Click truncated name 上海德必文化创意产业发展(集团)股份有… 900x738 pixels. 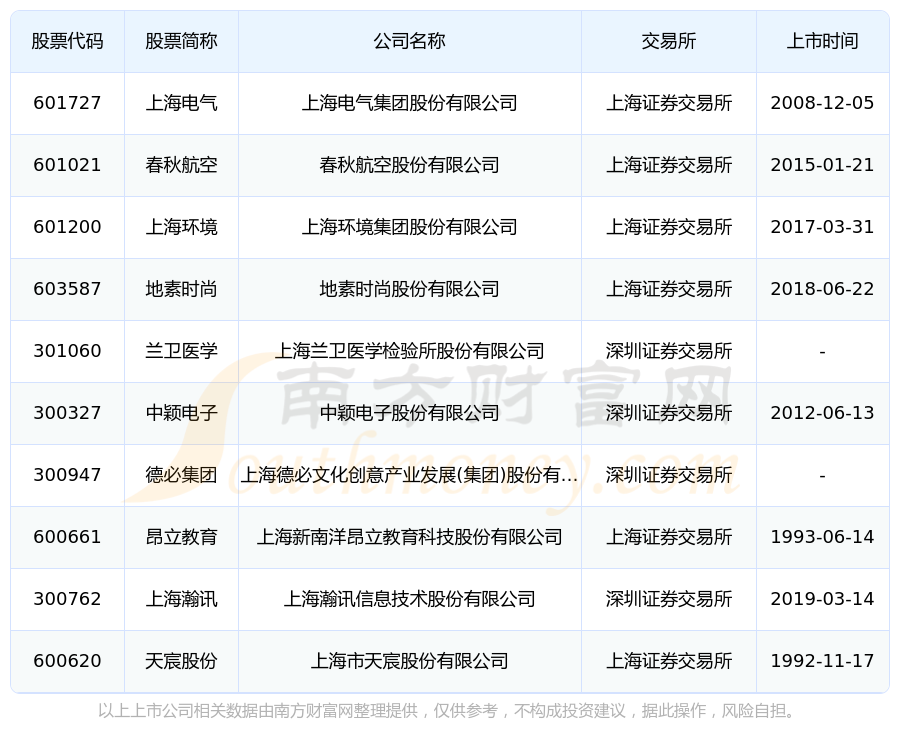point(410,475)
